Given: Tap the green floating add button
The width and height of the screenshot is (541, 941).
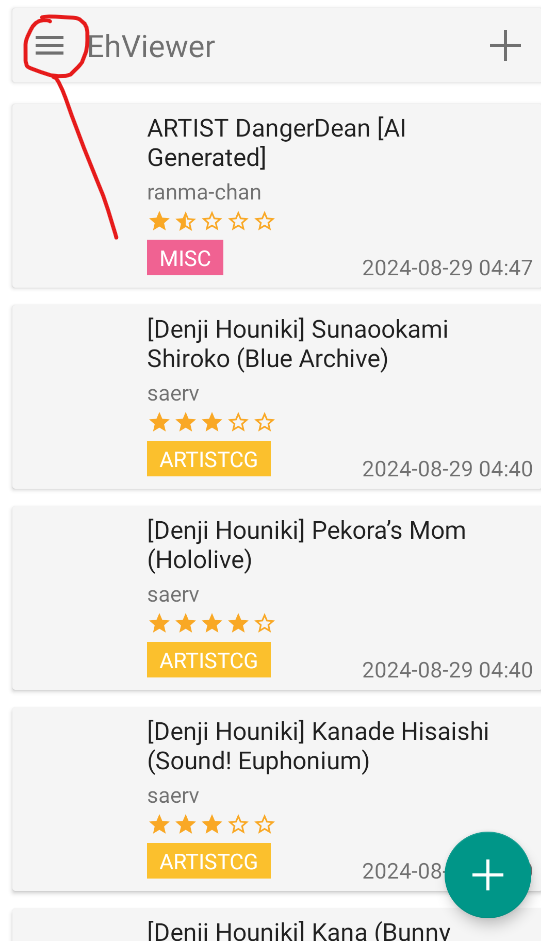Looking at the screenshot, I should pyautogui.click(x=488, y=875).
